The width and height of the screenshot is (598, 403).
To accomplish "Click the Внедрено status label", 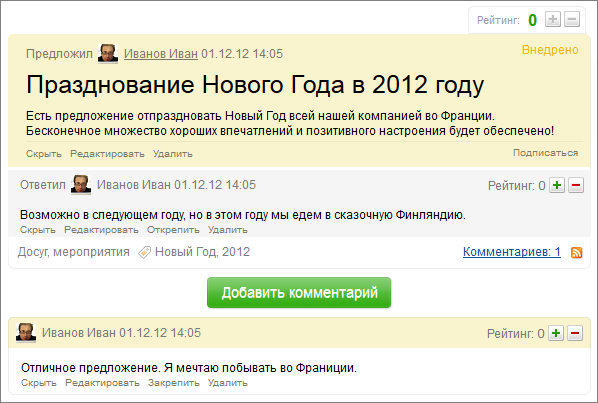I will coord(550,50).
